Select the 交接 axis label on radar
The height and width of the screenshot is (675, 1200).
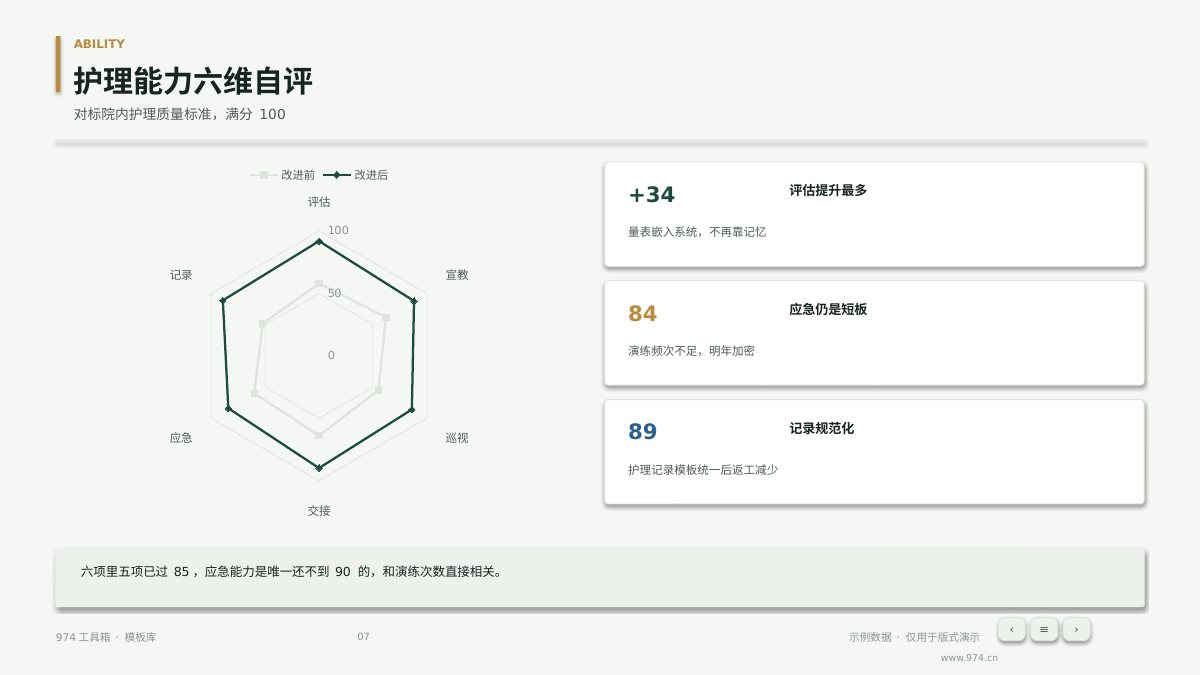319,511
